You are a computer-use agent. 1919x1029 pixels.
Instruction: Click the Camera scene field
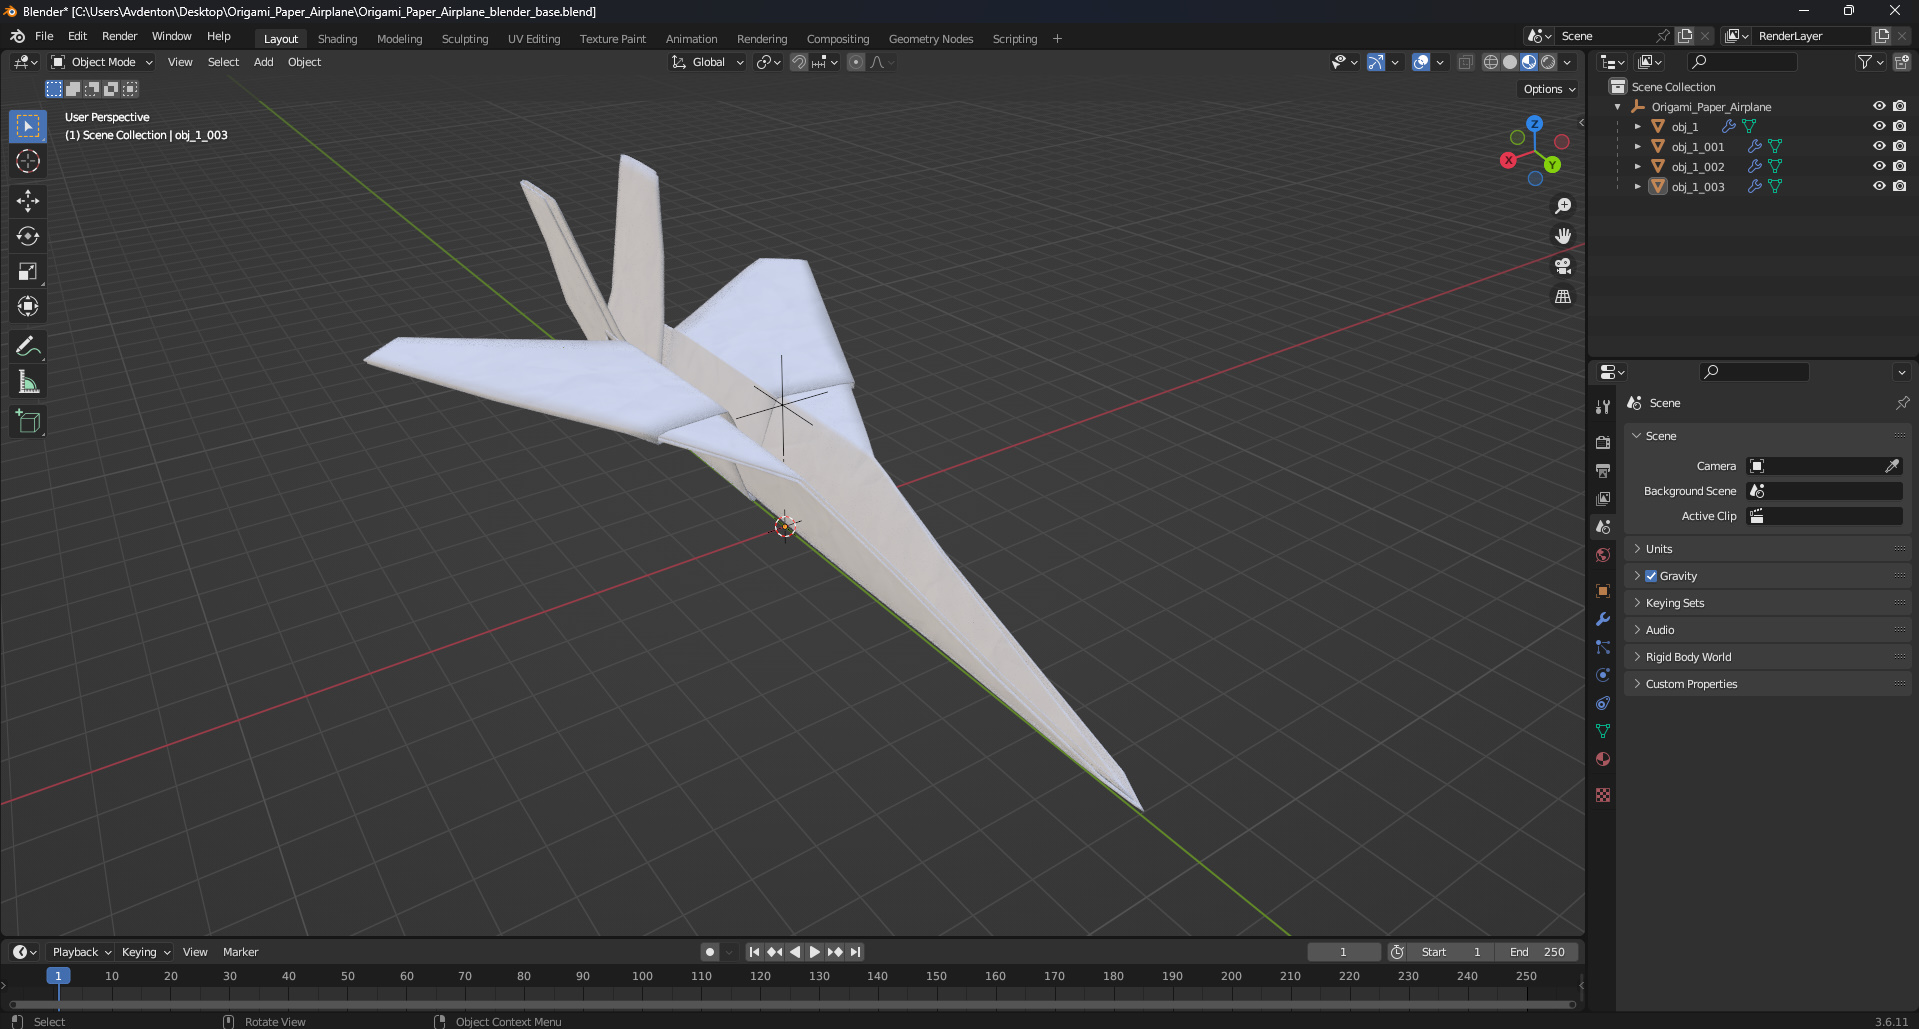coord(1824,466)
